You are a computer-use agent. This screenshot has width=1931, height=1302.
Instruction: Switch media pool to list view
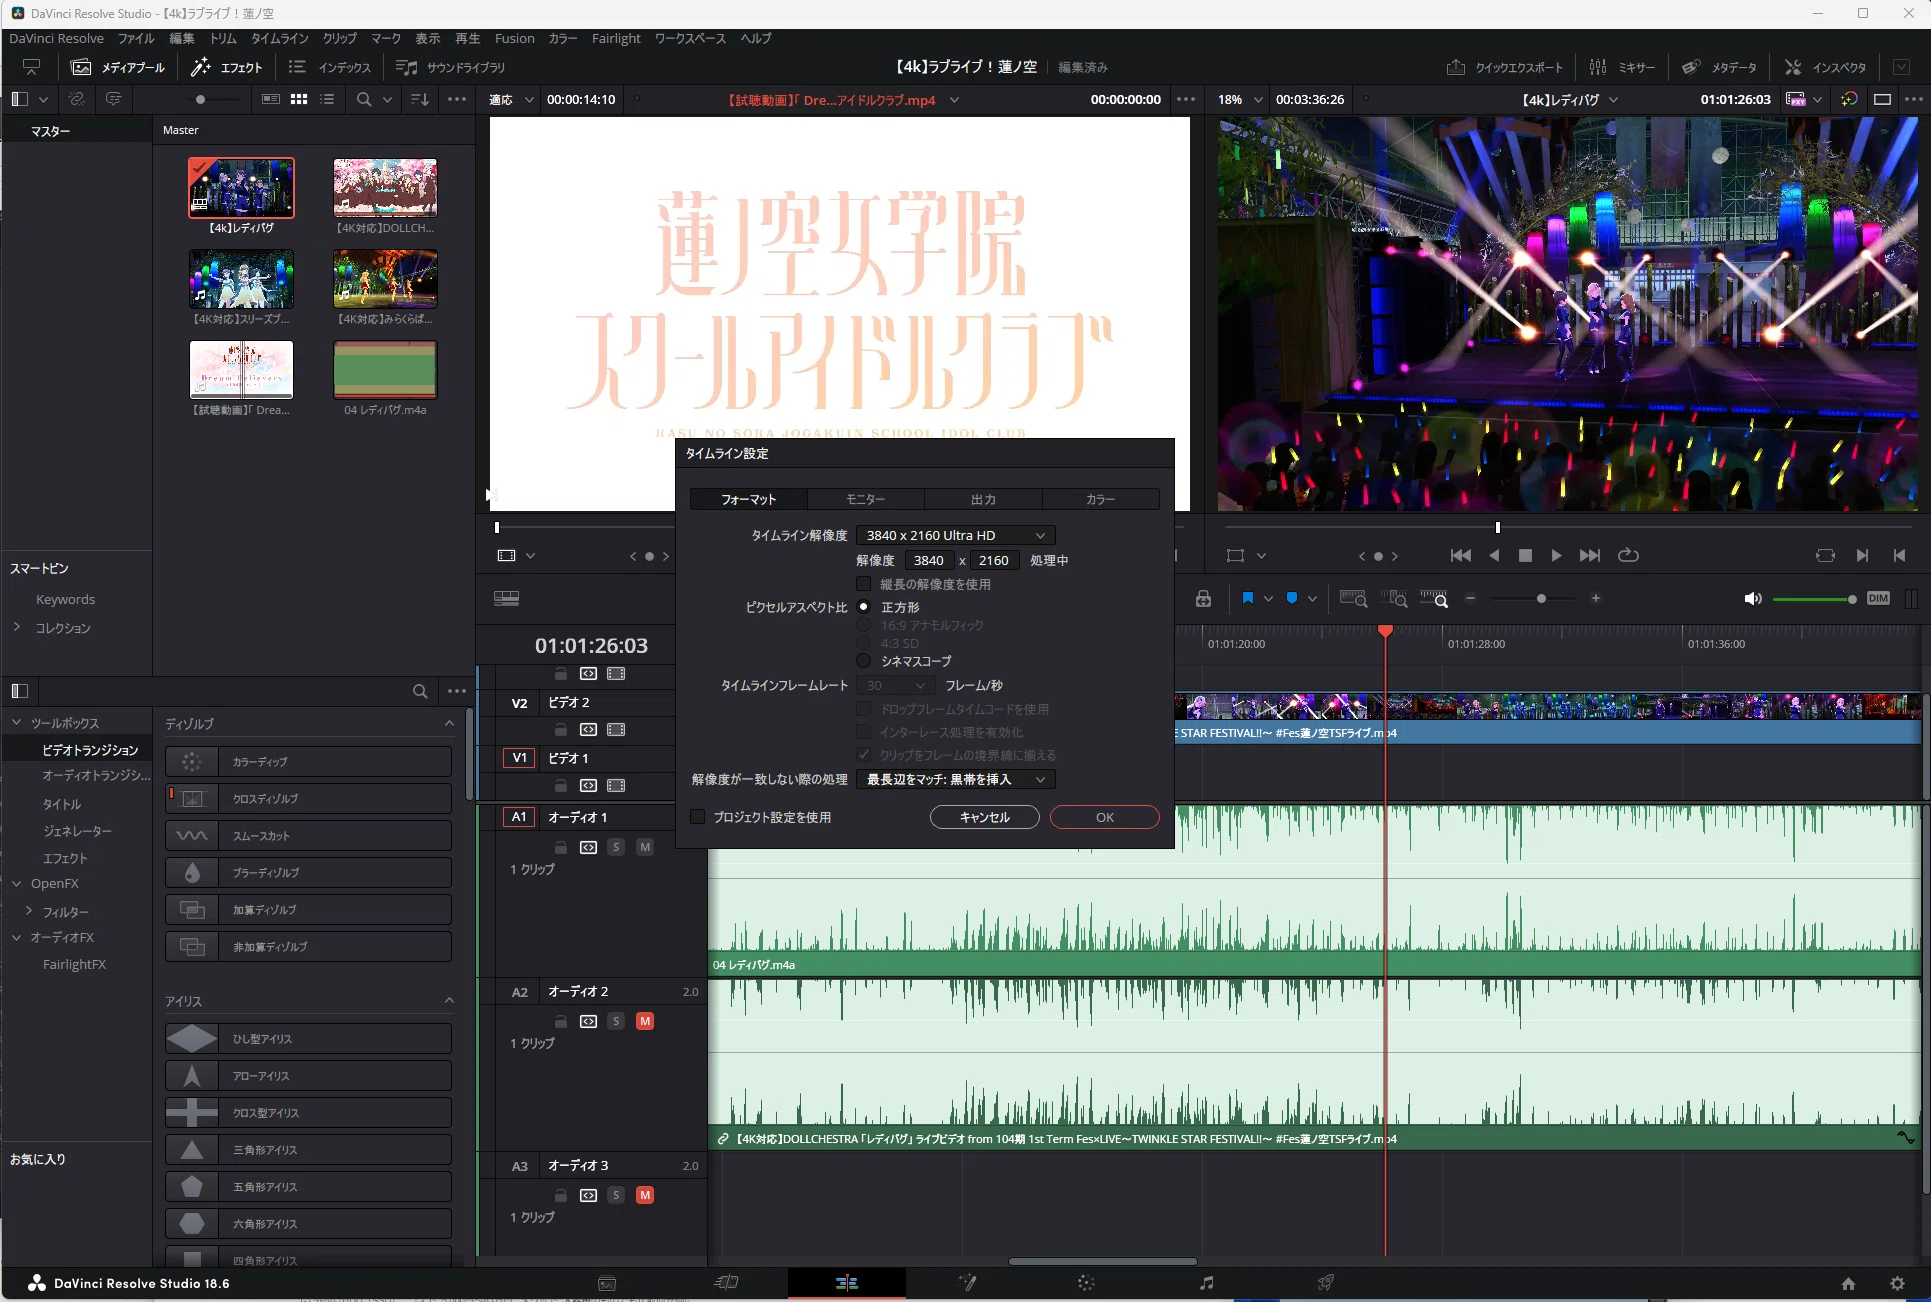pyautogui.click(x=327, y=99)
